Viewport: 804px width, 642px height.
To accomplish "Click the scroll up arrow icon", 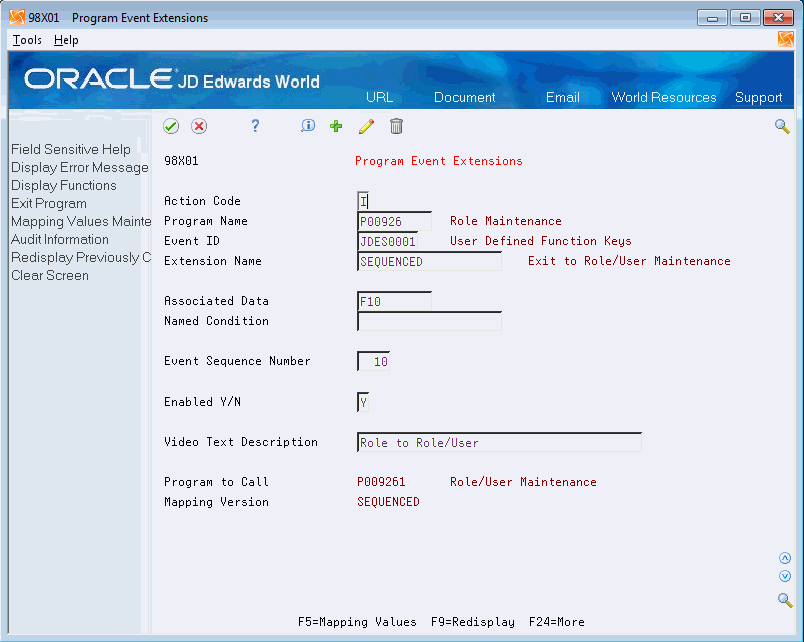I will point(785,558).
